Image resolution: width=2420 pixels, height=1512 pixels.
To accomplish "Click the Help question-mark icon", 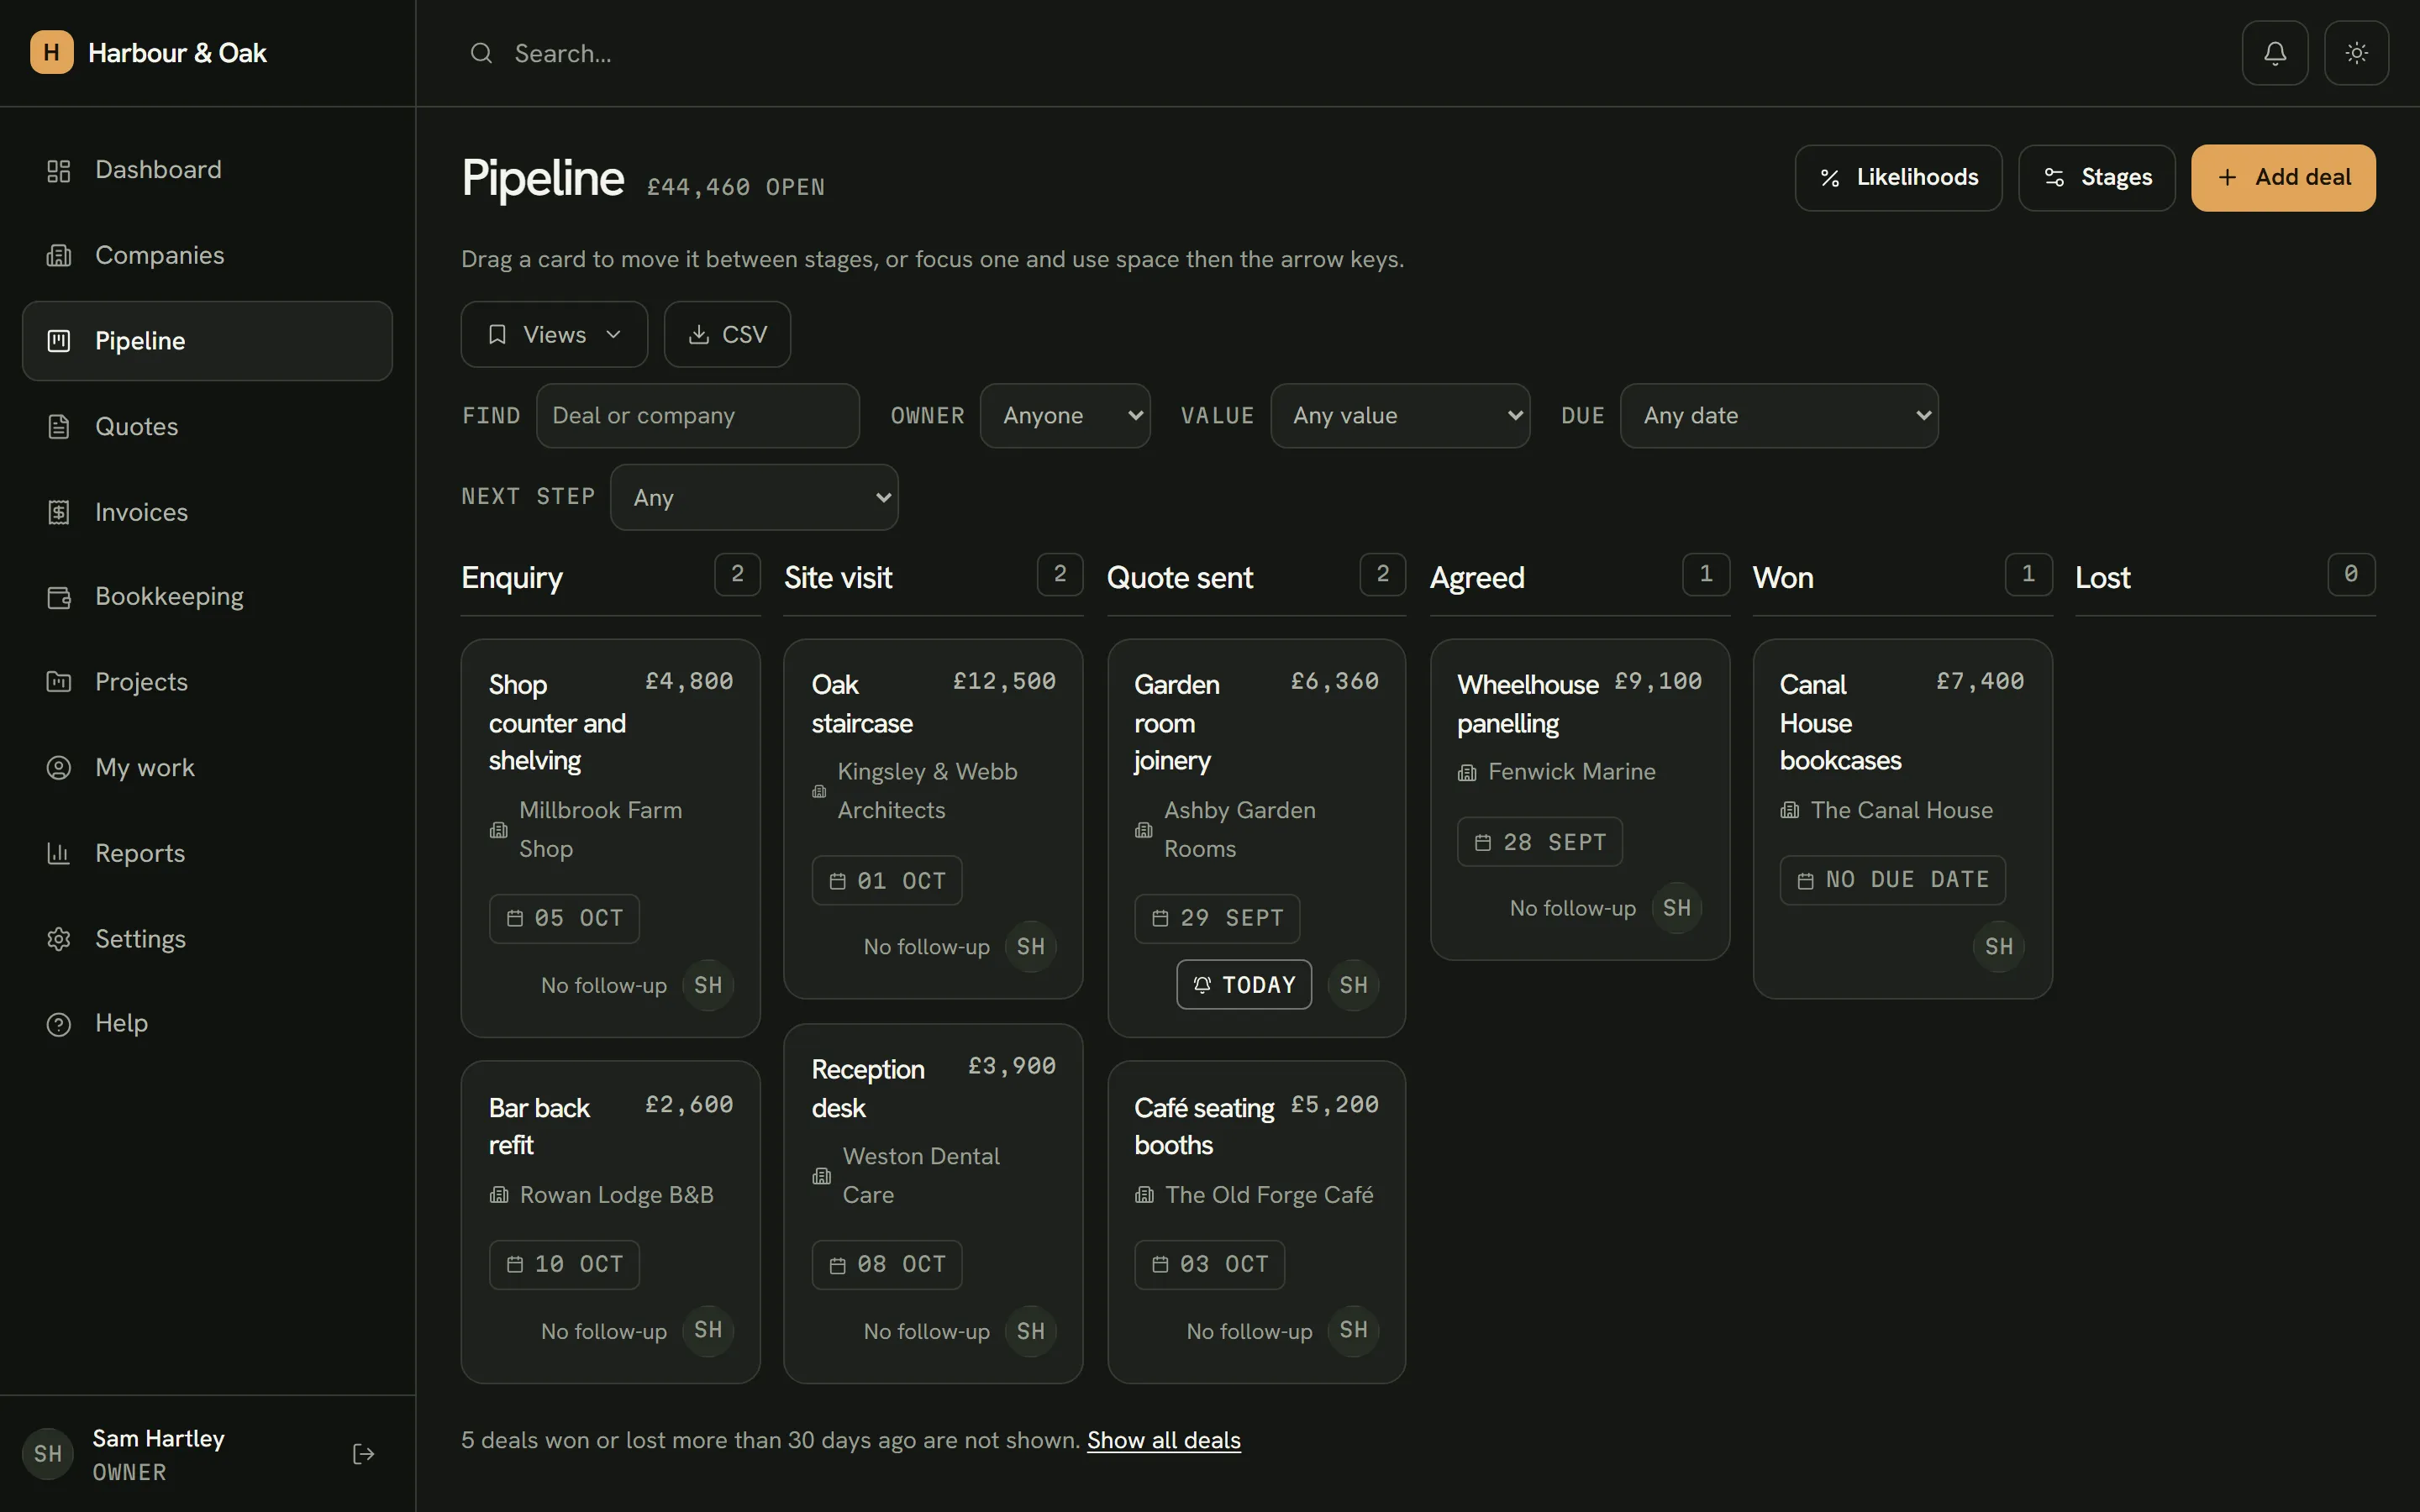I will coord(59,1024).
